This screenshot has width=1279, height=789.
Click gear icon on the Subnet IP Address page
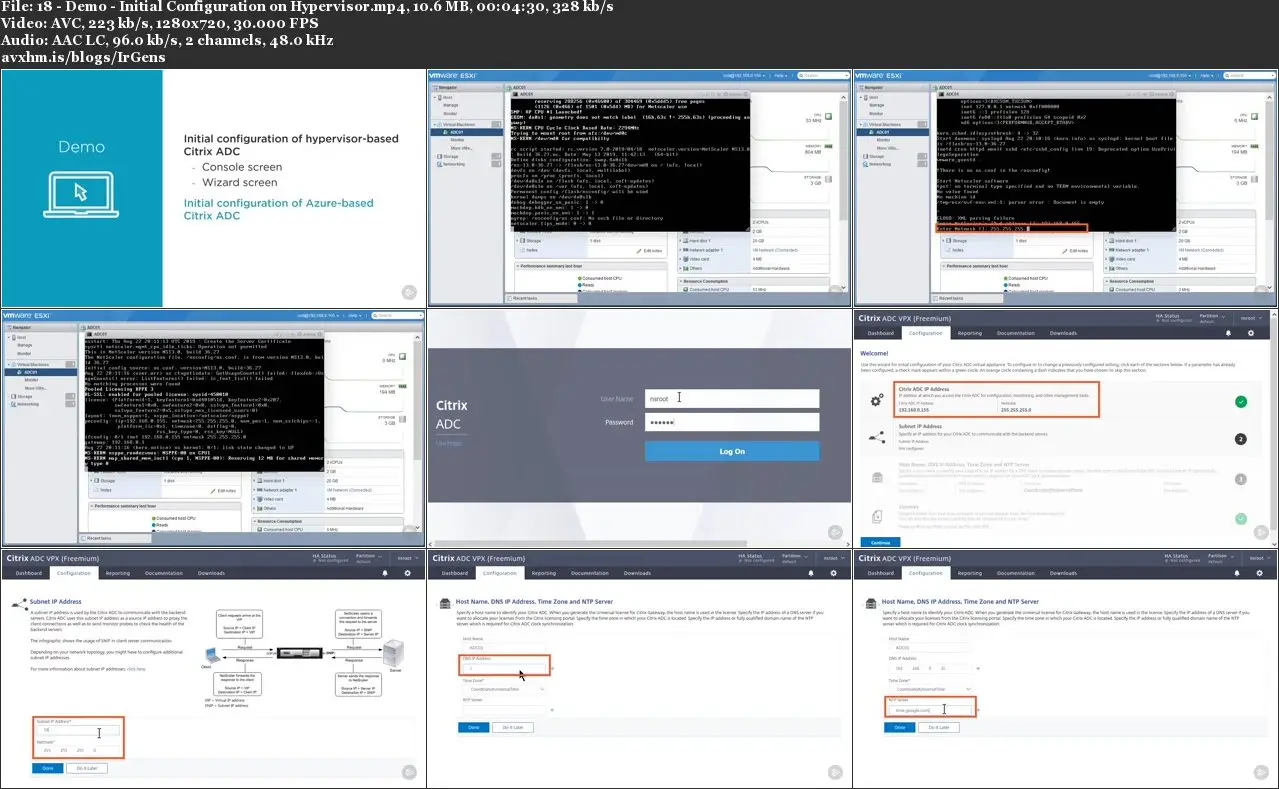407,573
